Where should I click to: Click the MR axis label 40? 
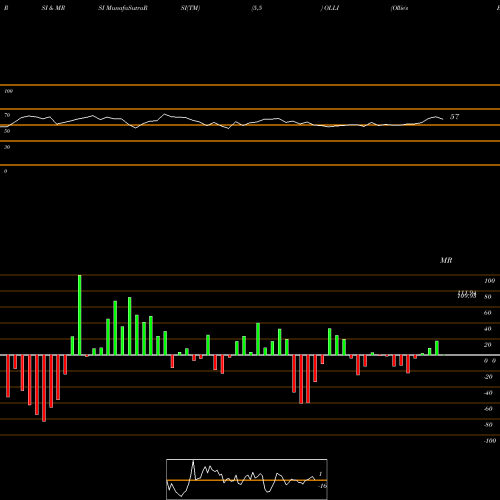[x=487, y=329]
